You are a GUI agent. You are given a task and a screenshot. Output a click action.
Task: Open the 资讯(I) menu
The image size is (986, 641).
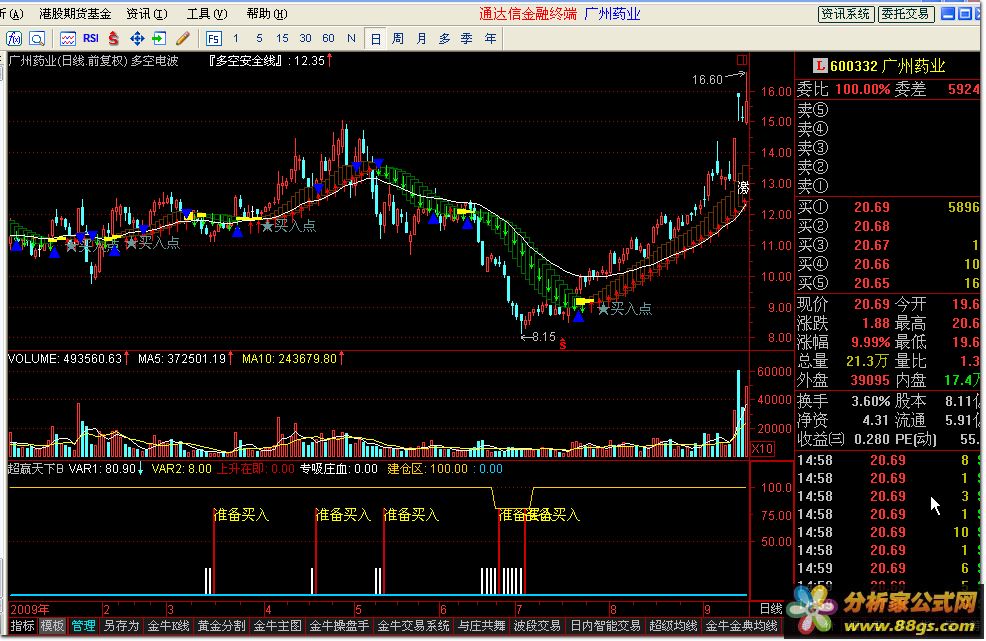[147, 14]
